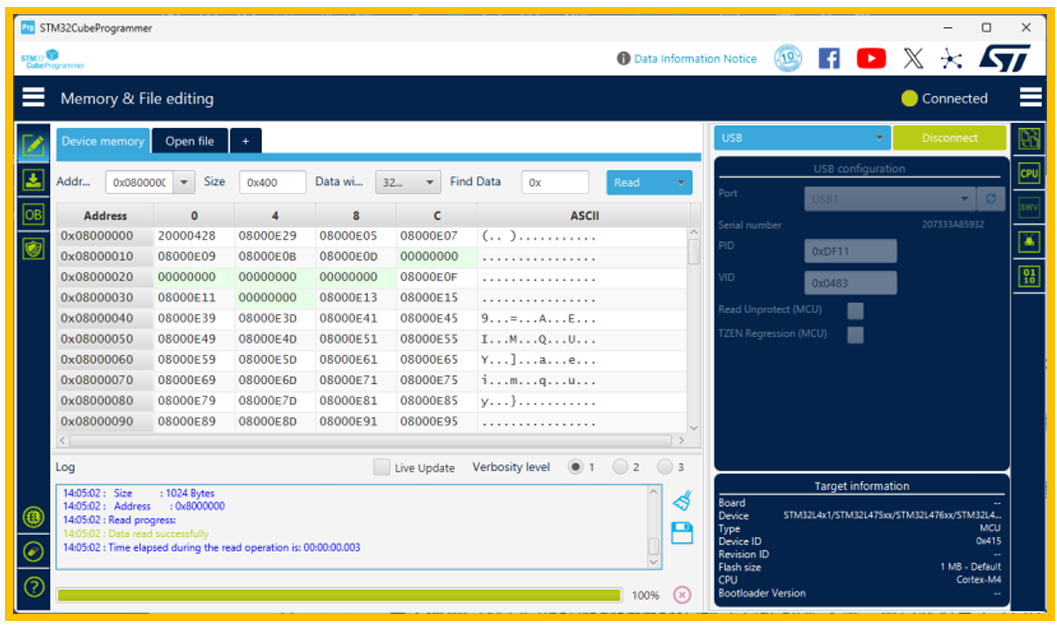Expand the Address dropdown

pyautogui.click(x=184, y=182)
